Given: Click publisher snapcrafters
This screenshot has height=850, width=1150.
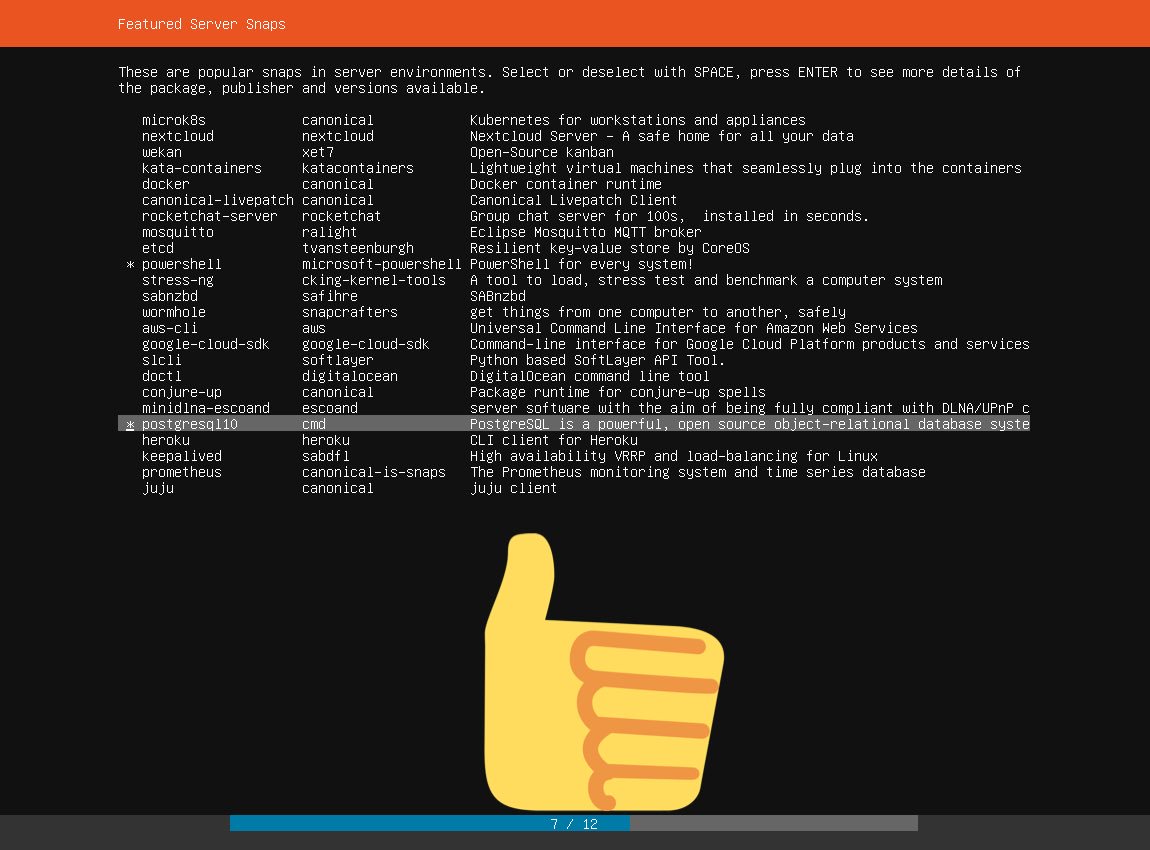Looking at the screenshot, I should [349, 312].
